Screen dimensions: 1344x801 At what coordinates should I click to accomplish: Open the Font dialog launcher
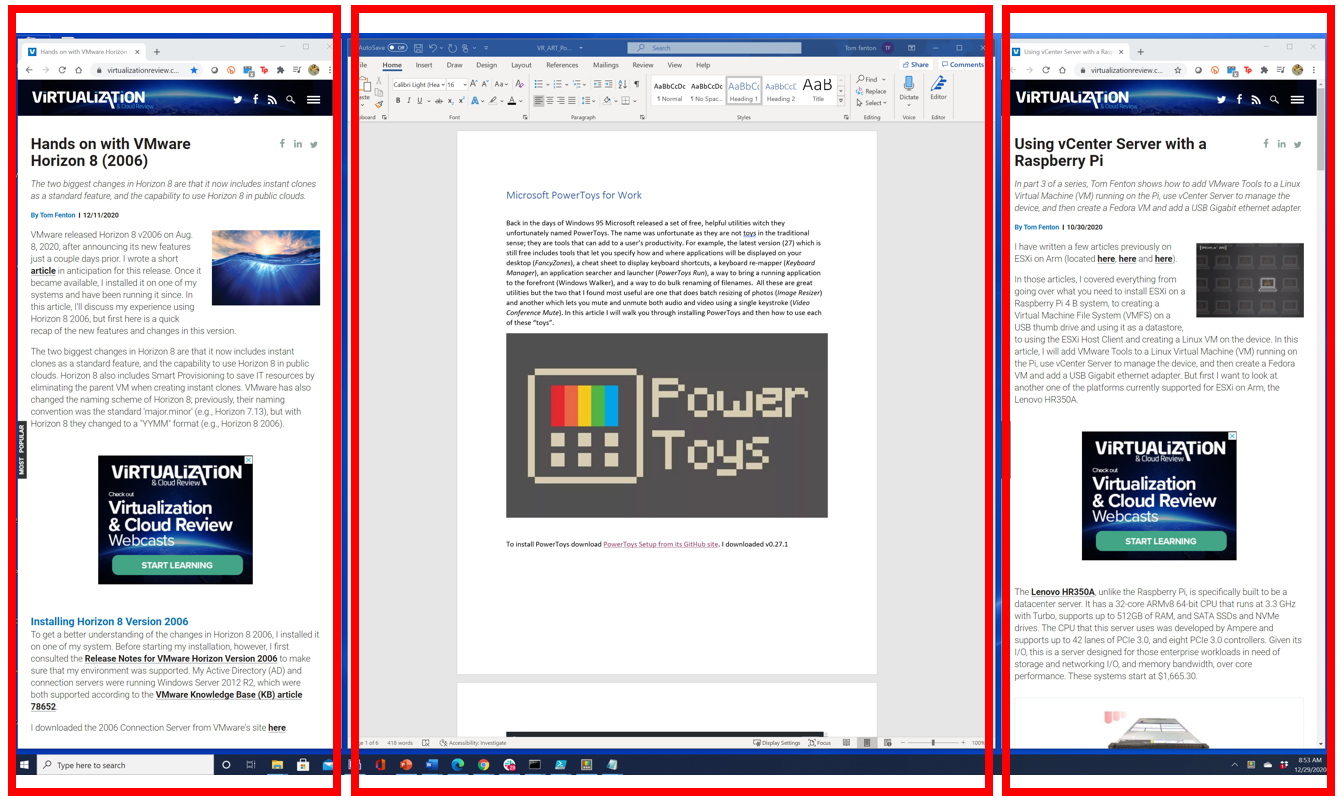(x=523, y=117)
